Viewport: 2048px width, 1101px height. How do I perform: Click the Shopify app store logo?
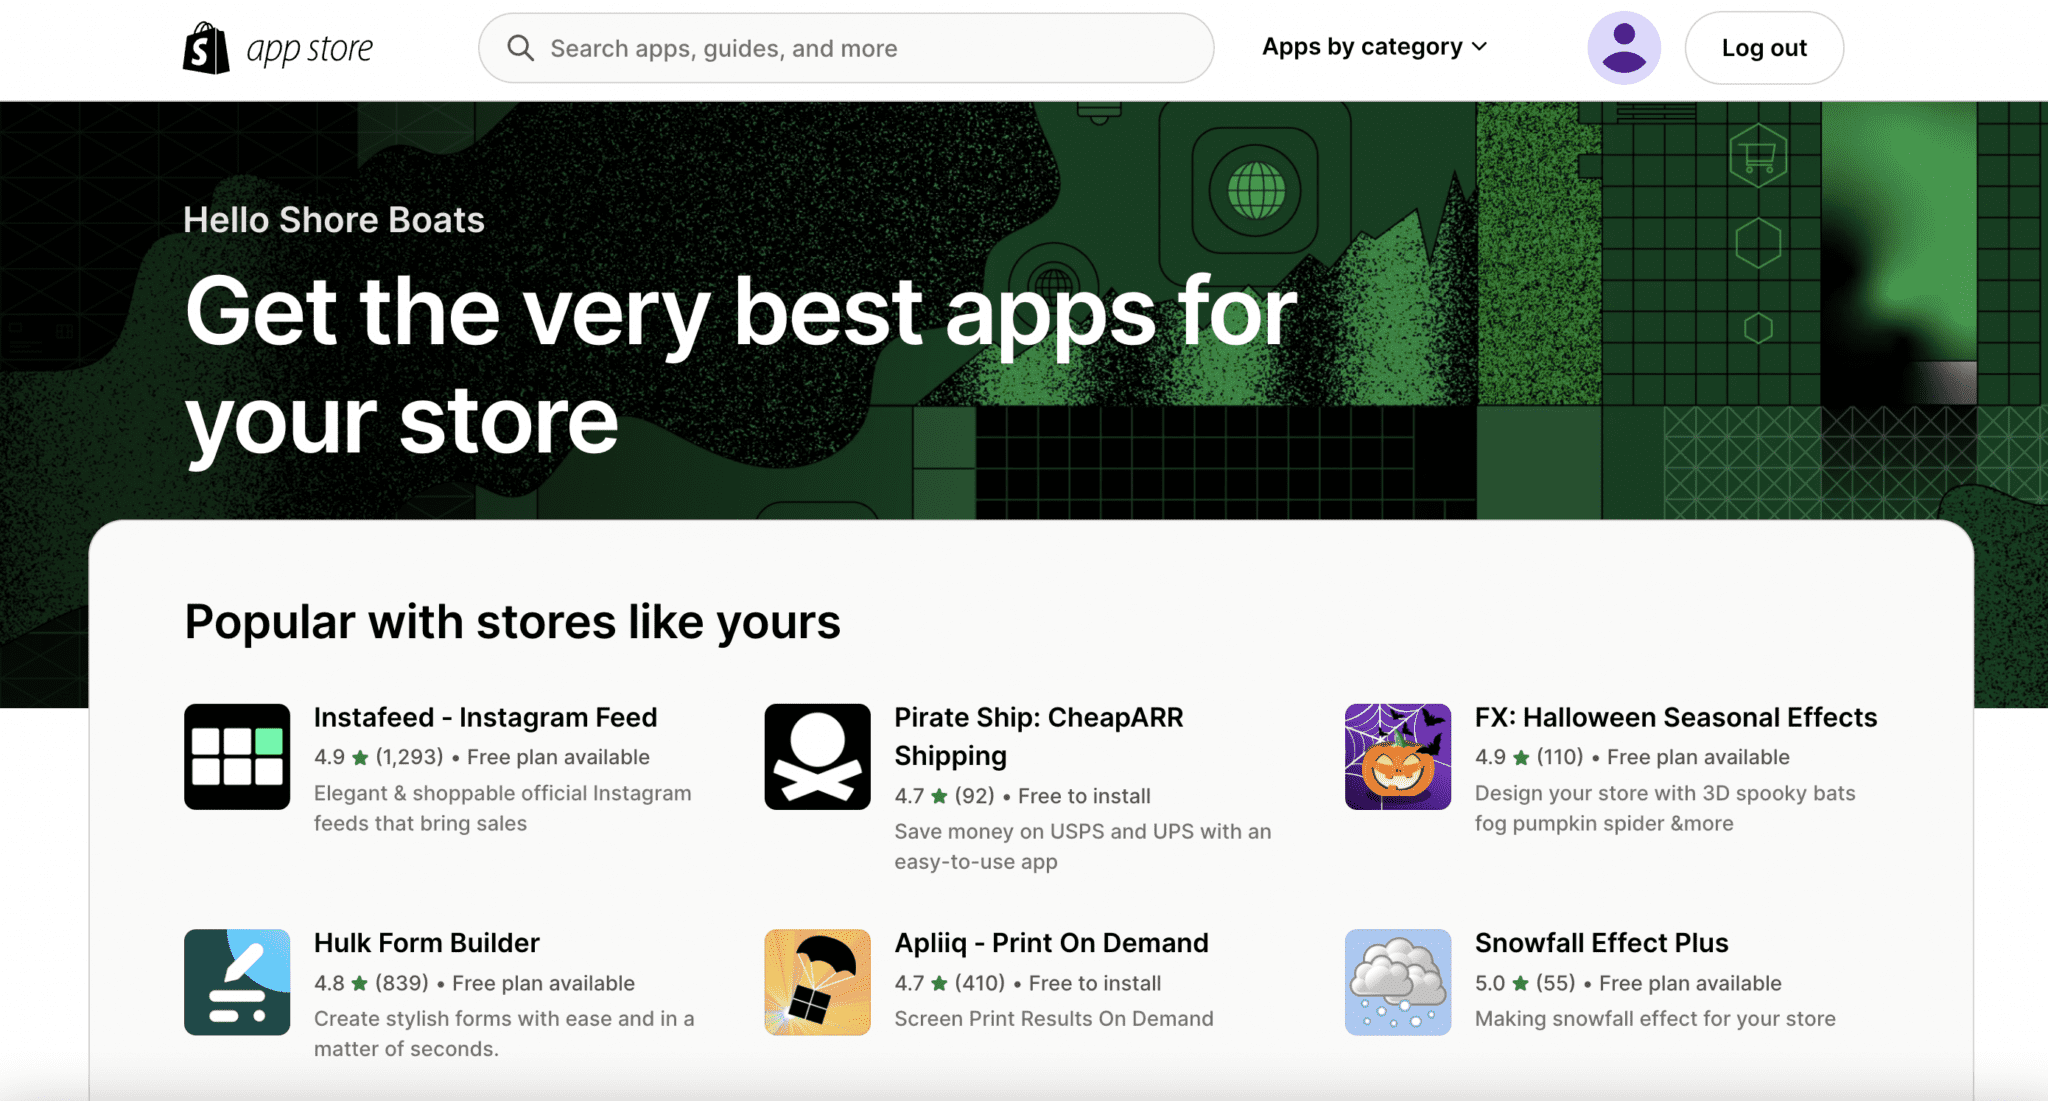277,47
